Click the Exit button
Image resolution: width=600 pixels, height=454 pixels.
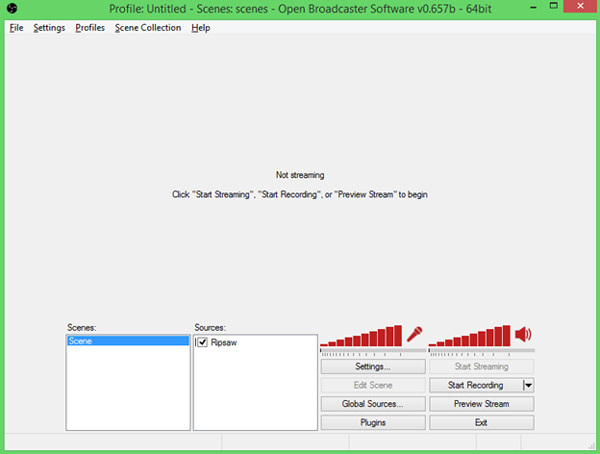point(481,423)
